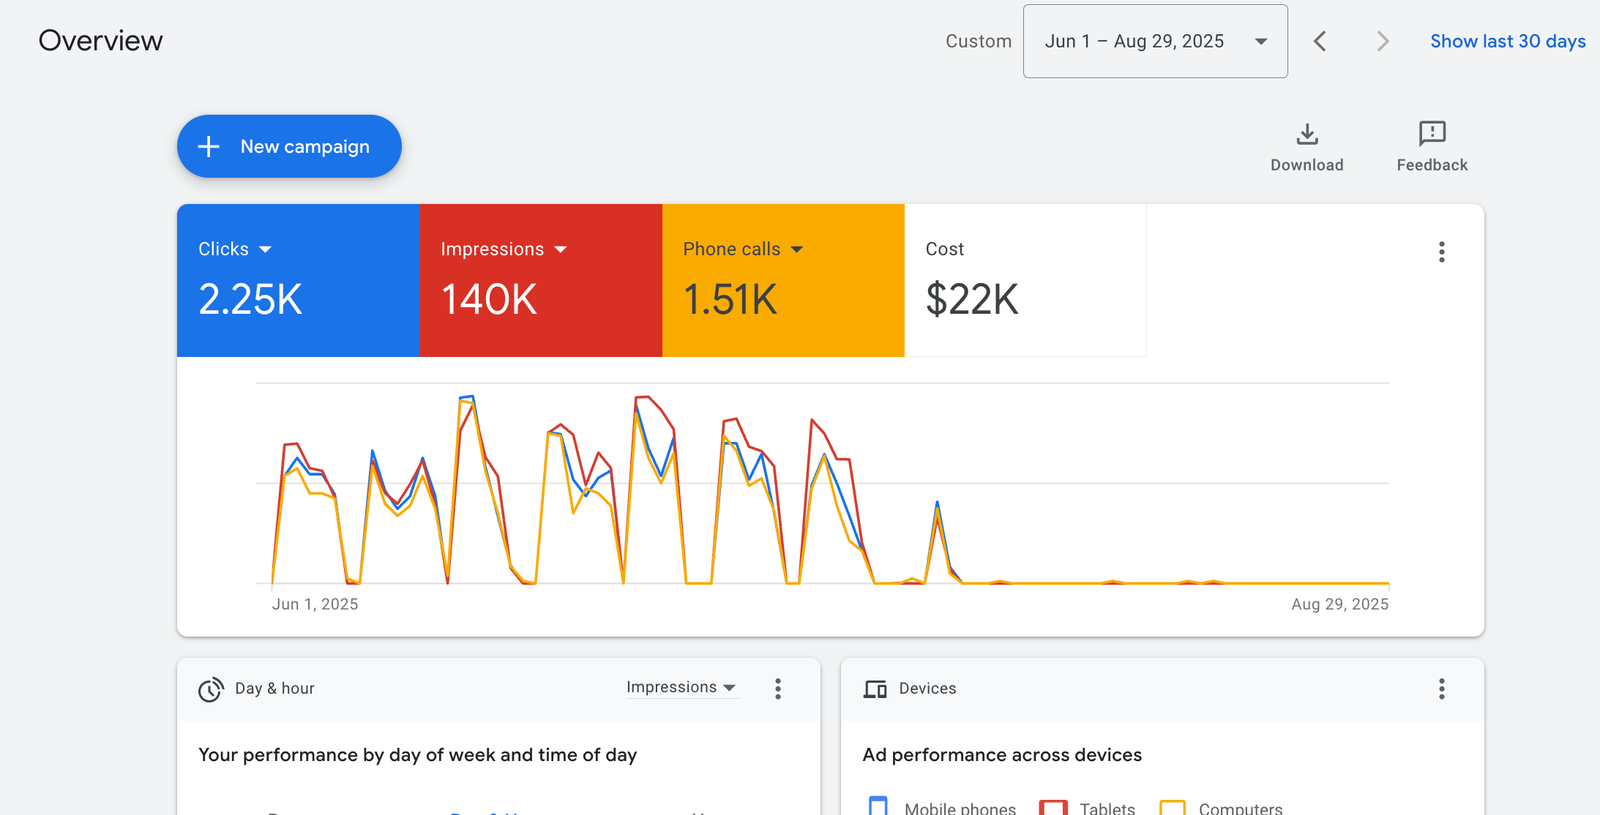Open the Impressions dropdown in the red metric card
The height and width of the screenshot is (815, 1600).
click(560, 250)
